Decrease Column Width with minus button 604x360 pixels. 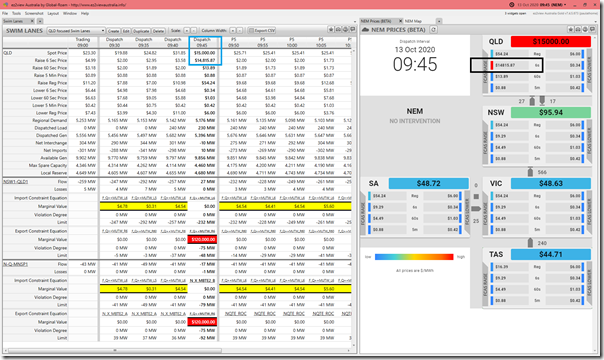coord(240,30)
